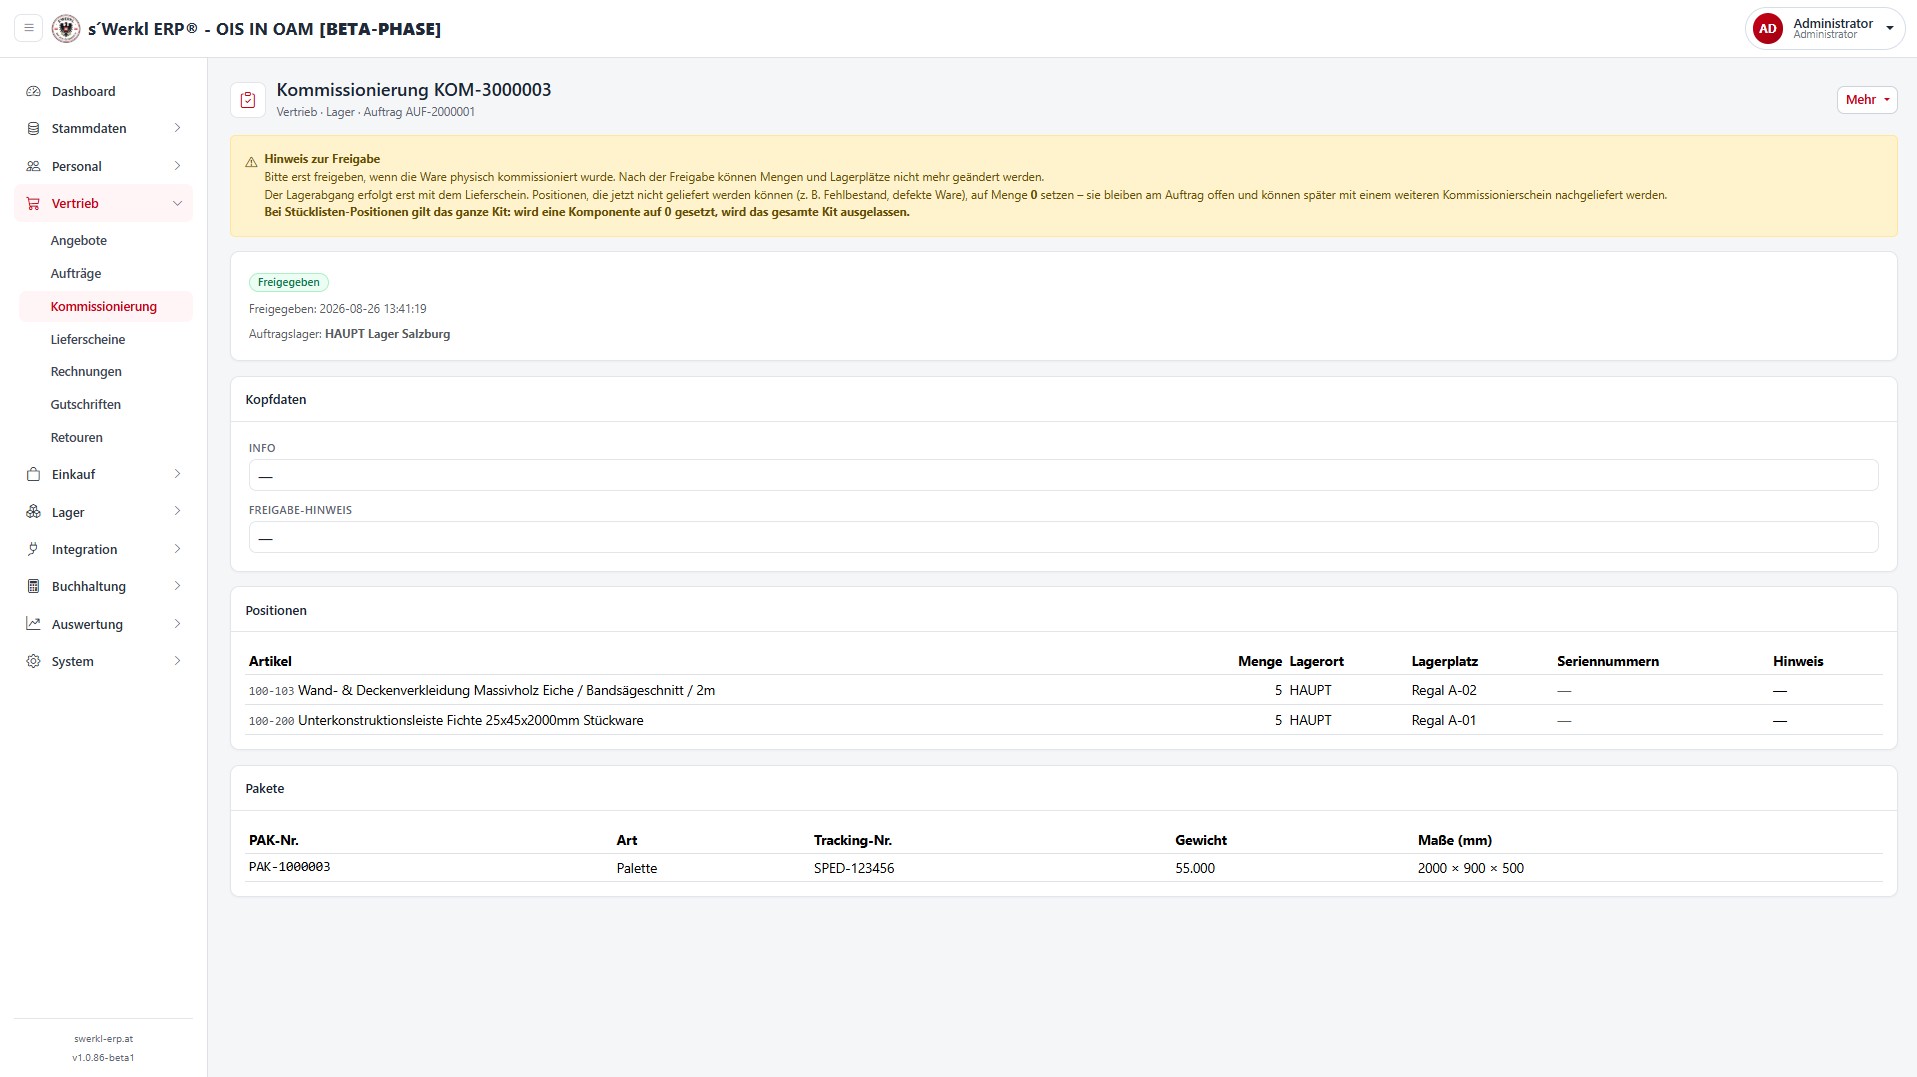Expand the Integration menu chevron
The height and width of the screenshot is (1077, 1917).
point(177,549)
